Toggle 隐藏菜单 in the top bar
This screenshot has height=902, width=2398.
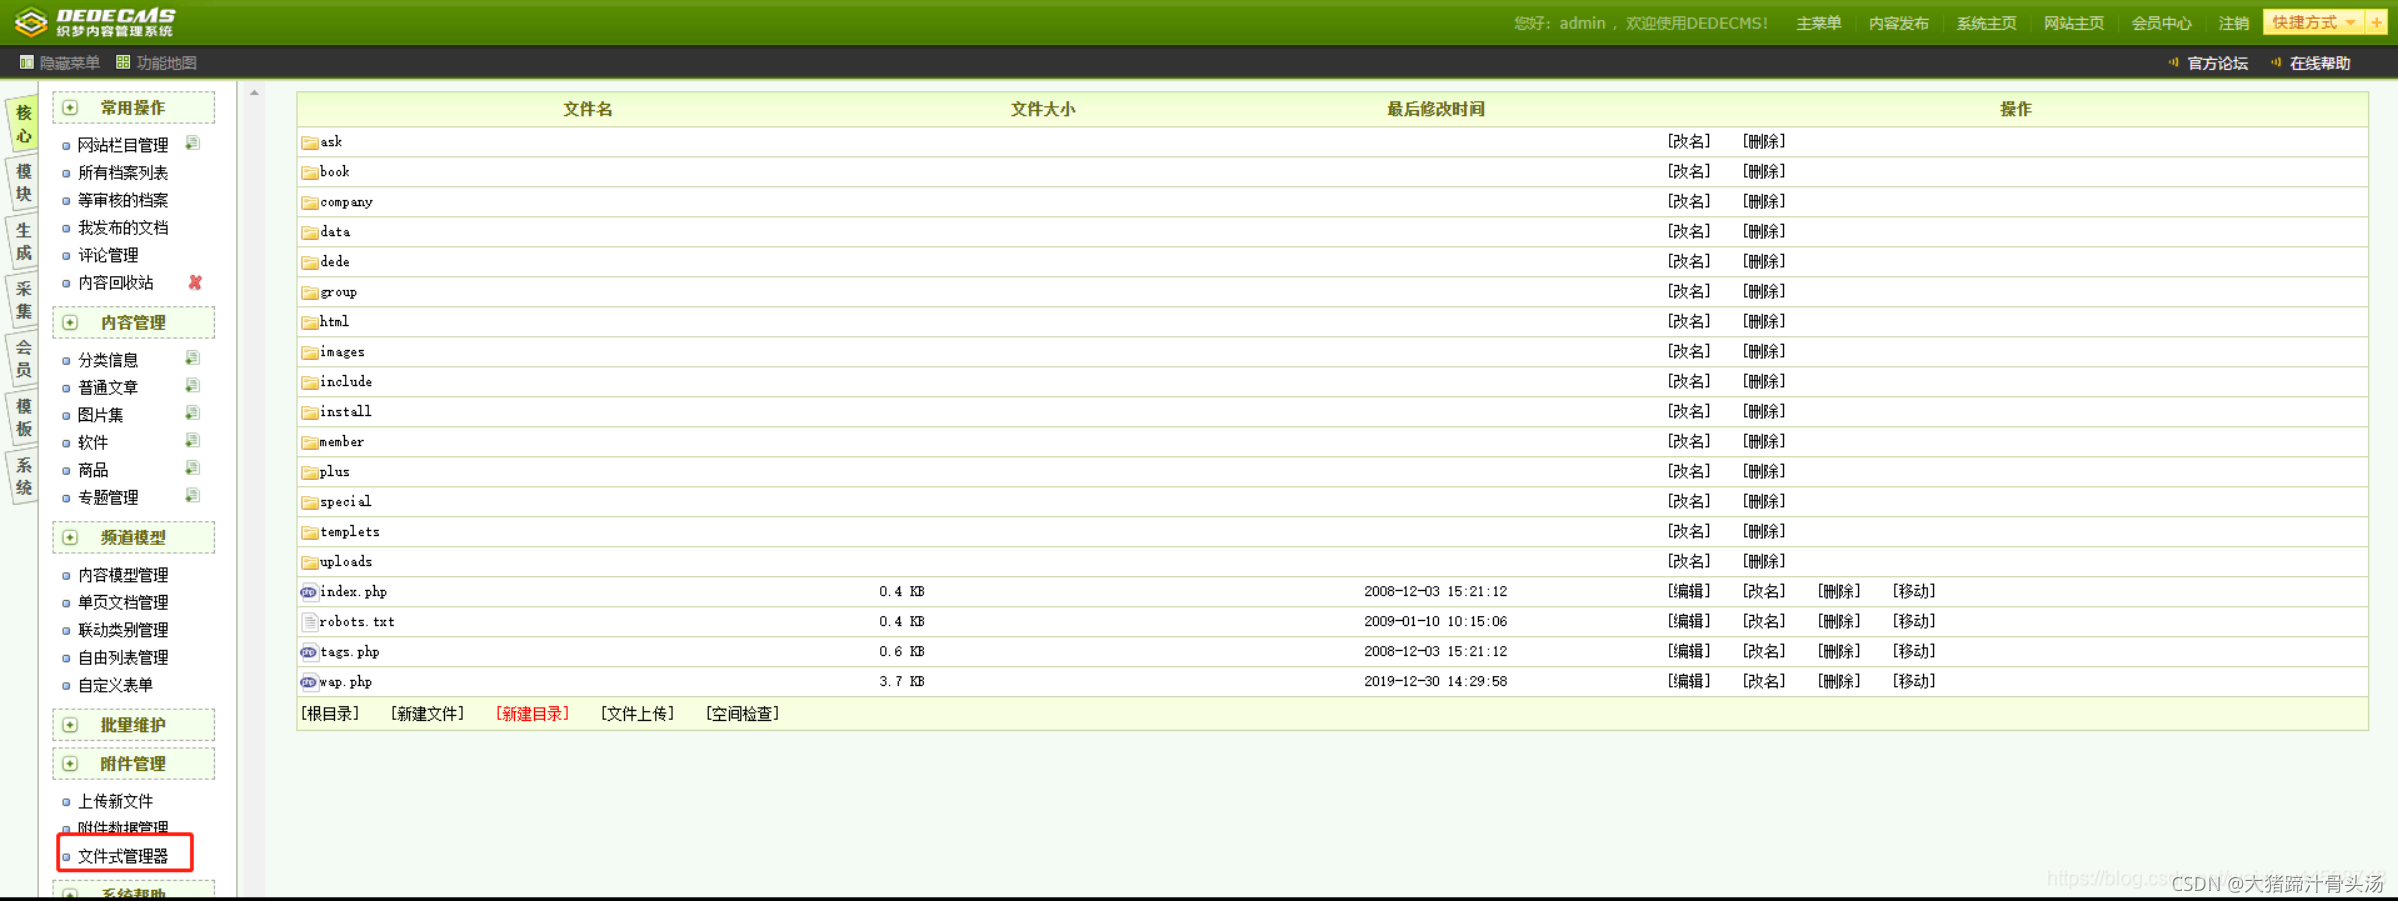(x=60, y=63)
